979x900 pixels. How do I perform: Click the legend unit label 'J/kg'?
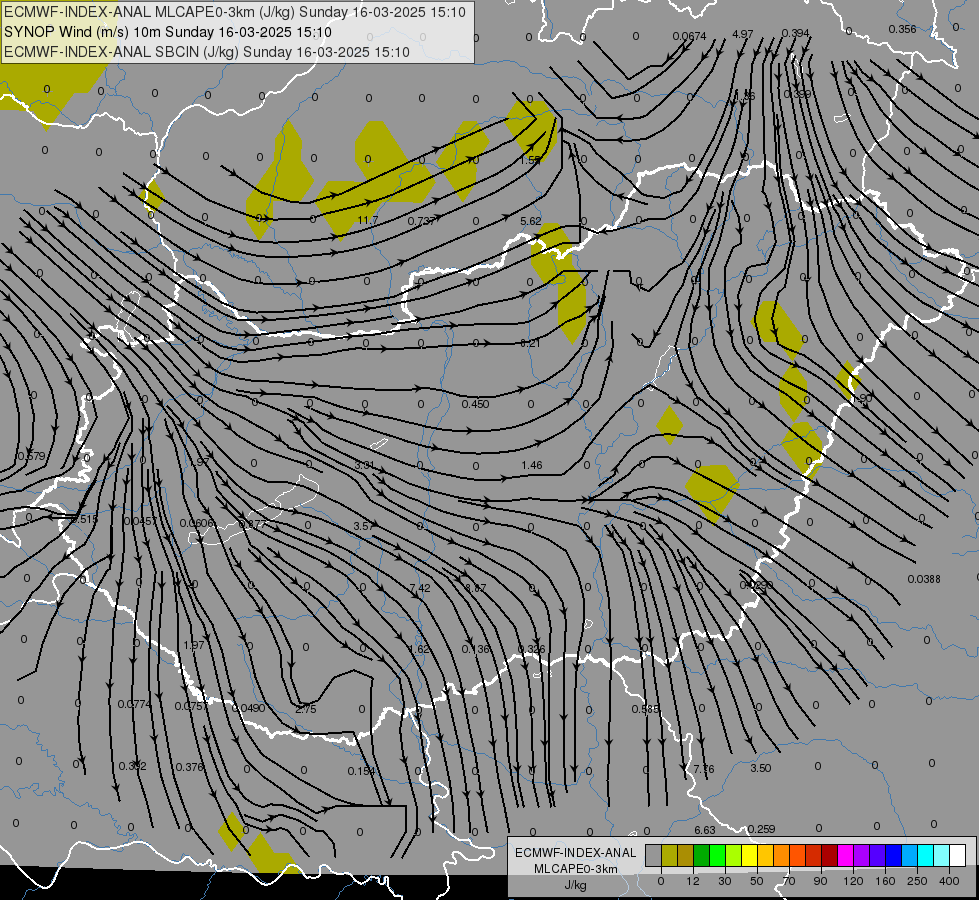click(x=575, y=885)
